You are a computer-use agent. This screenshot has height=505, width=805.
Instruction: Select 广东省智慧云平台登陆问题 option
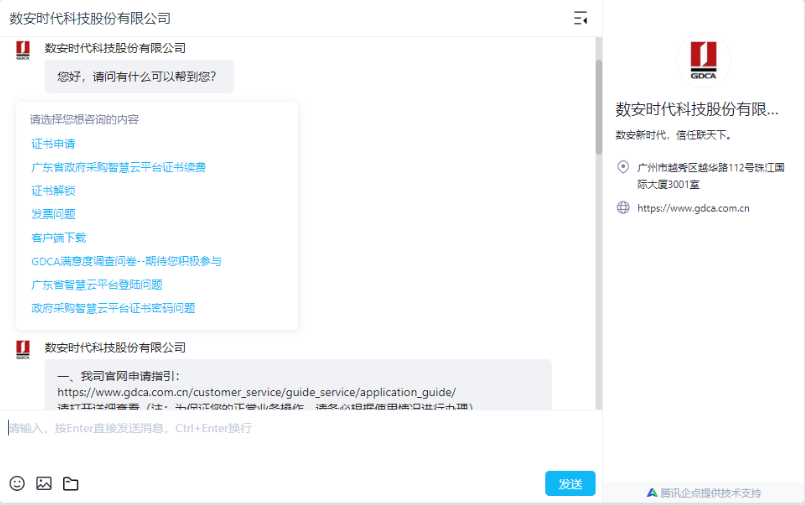click(97, 285)
